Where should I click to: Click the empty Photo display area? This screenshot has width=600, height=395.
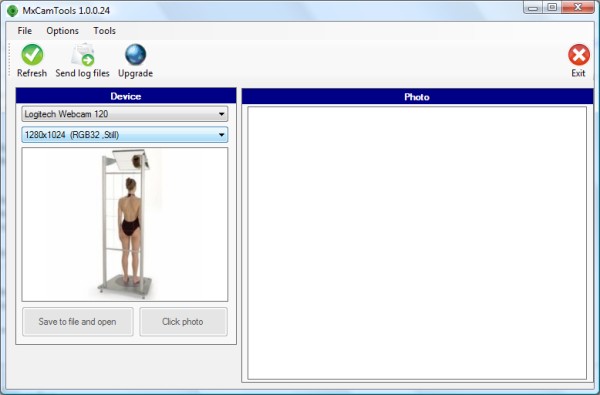point(417,243)
